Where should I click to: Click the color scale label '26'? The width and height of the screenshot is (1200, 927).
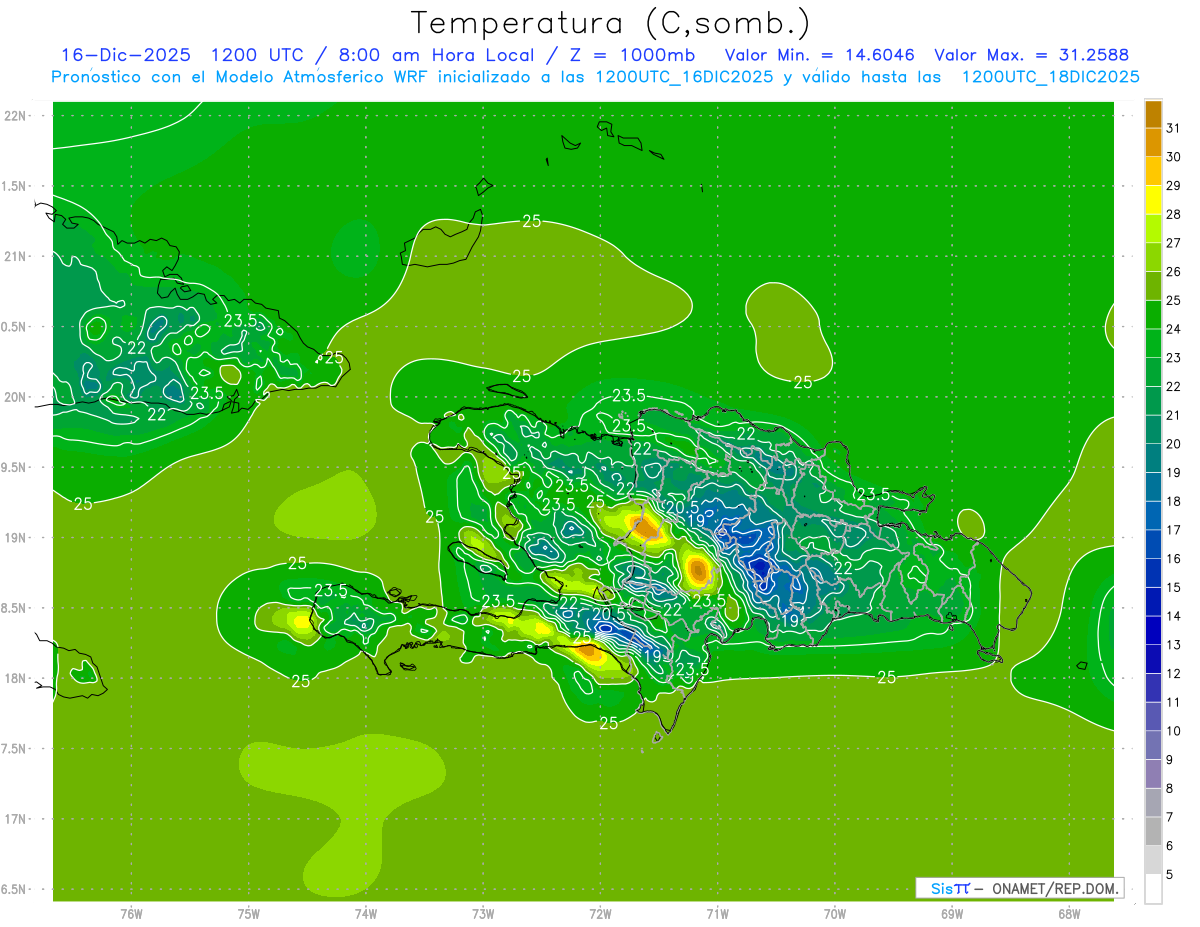pyautogui.click(x=1173, y=272)
